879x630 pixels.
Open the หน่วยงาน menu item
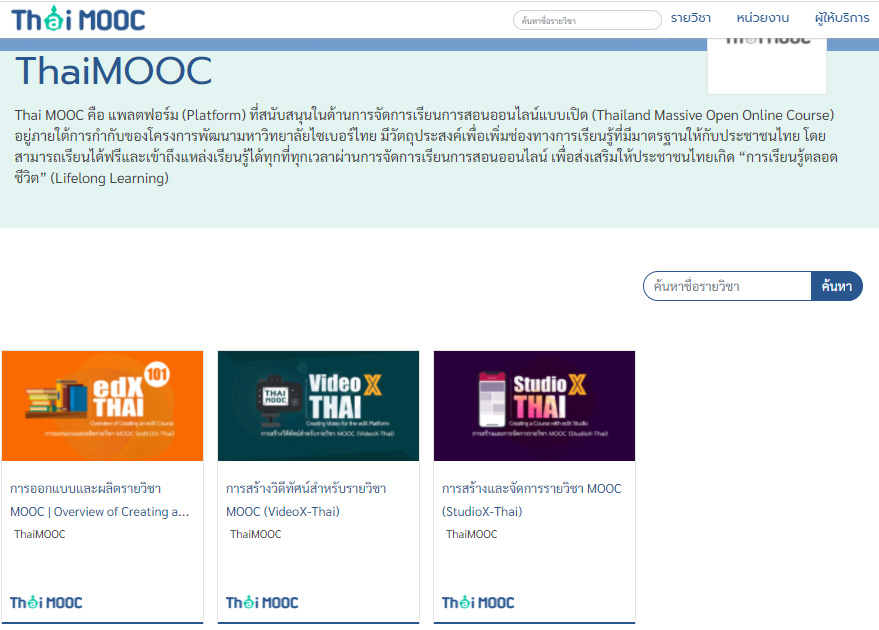762,18
